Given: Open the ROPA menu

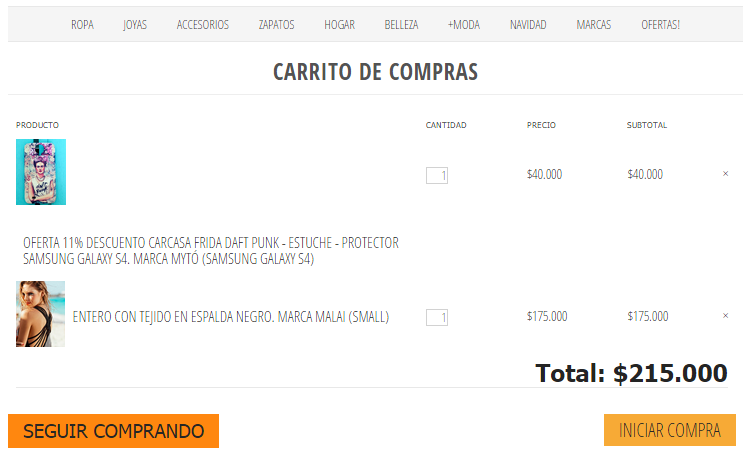Looking at the screenshot, I should tap(82, 24).
